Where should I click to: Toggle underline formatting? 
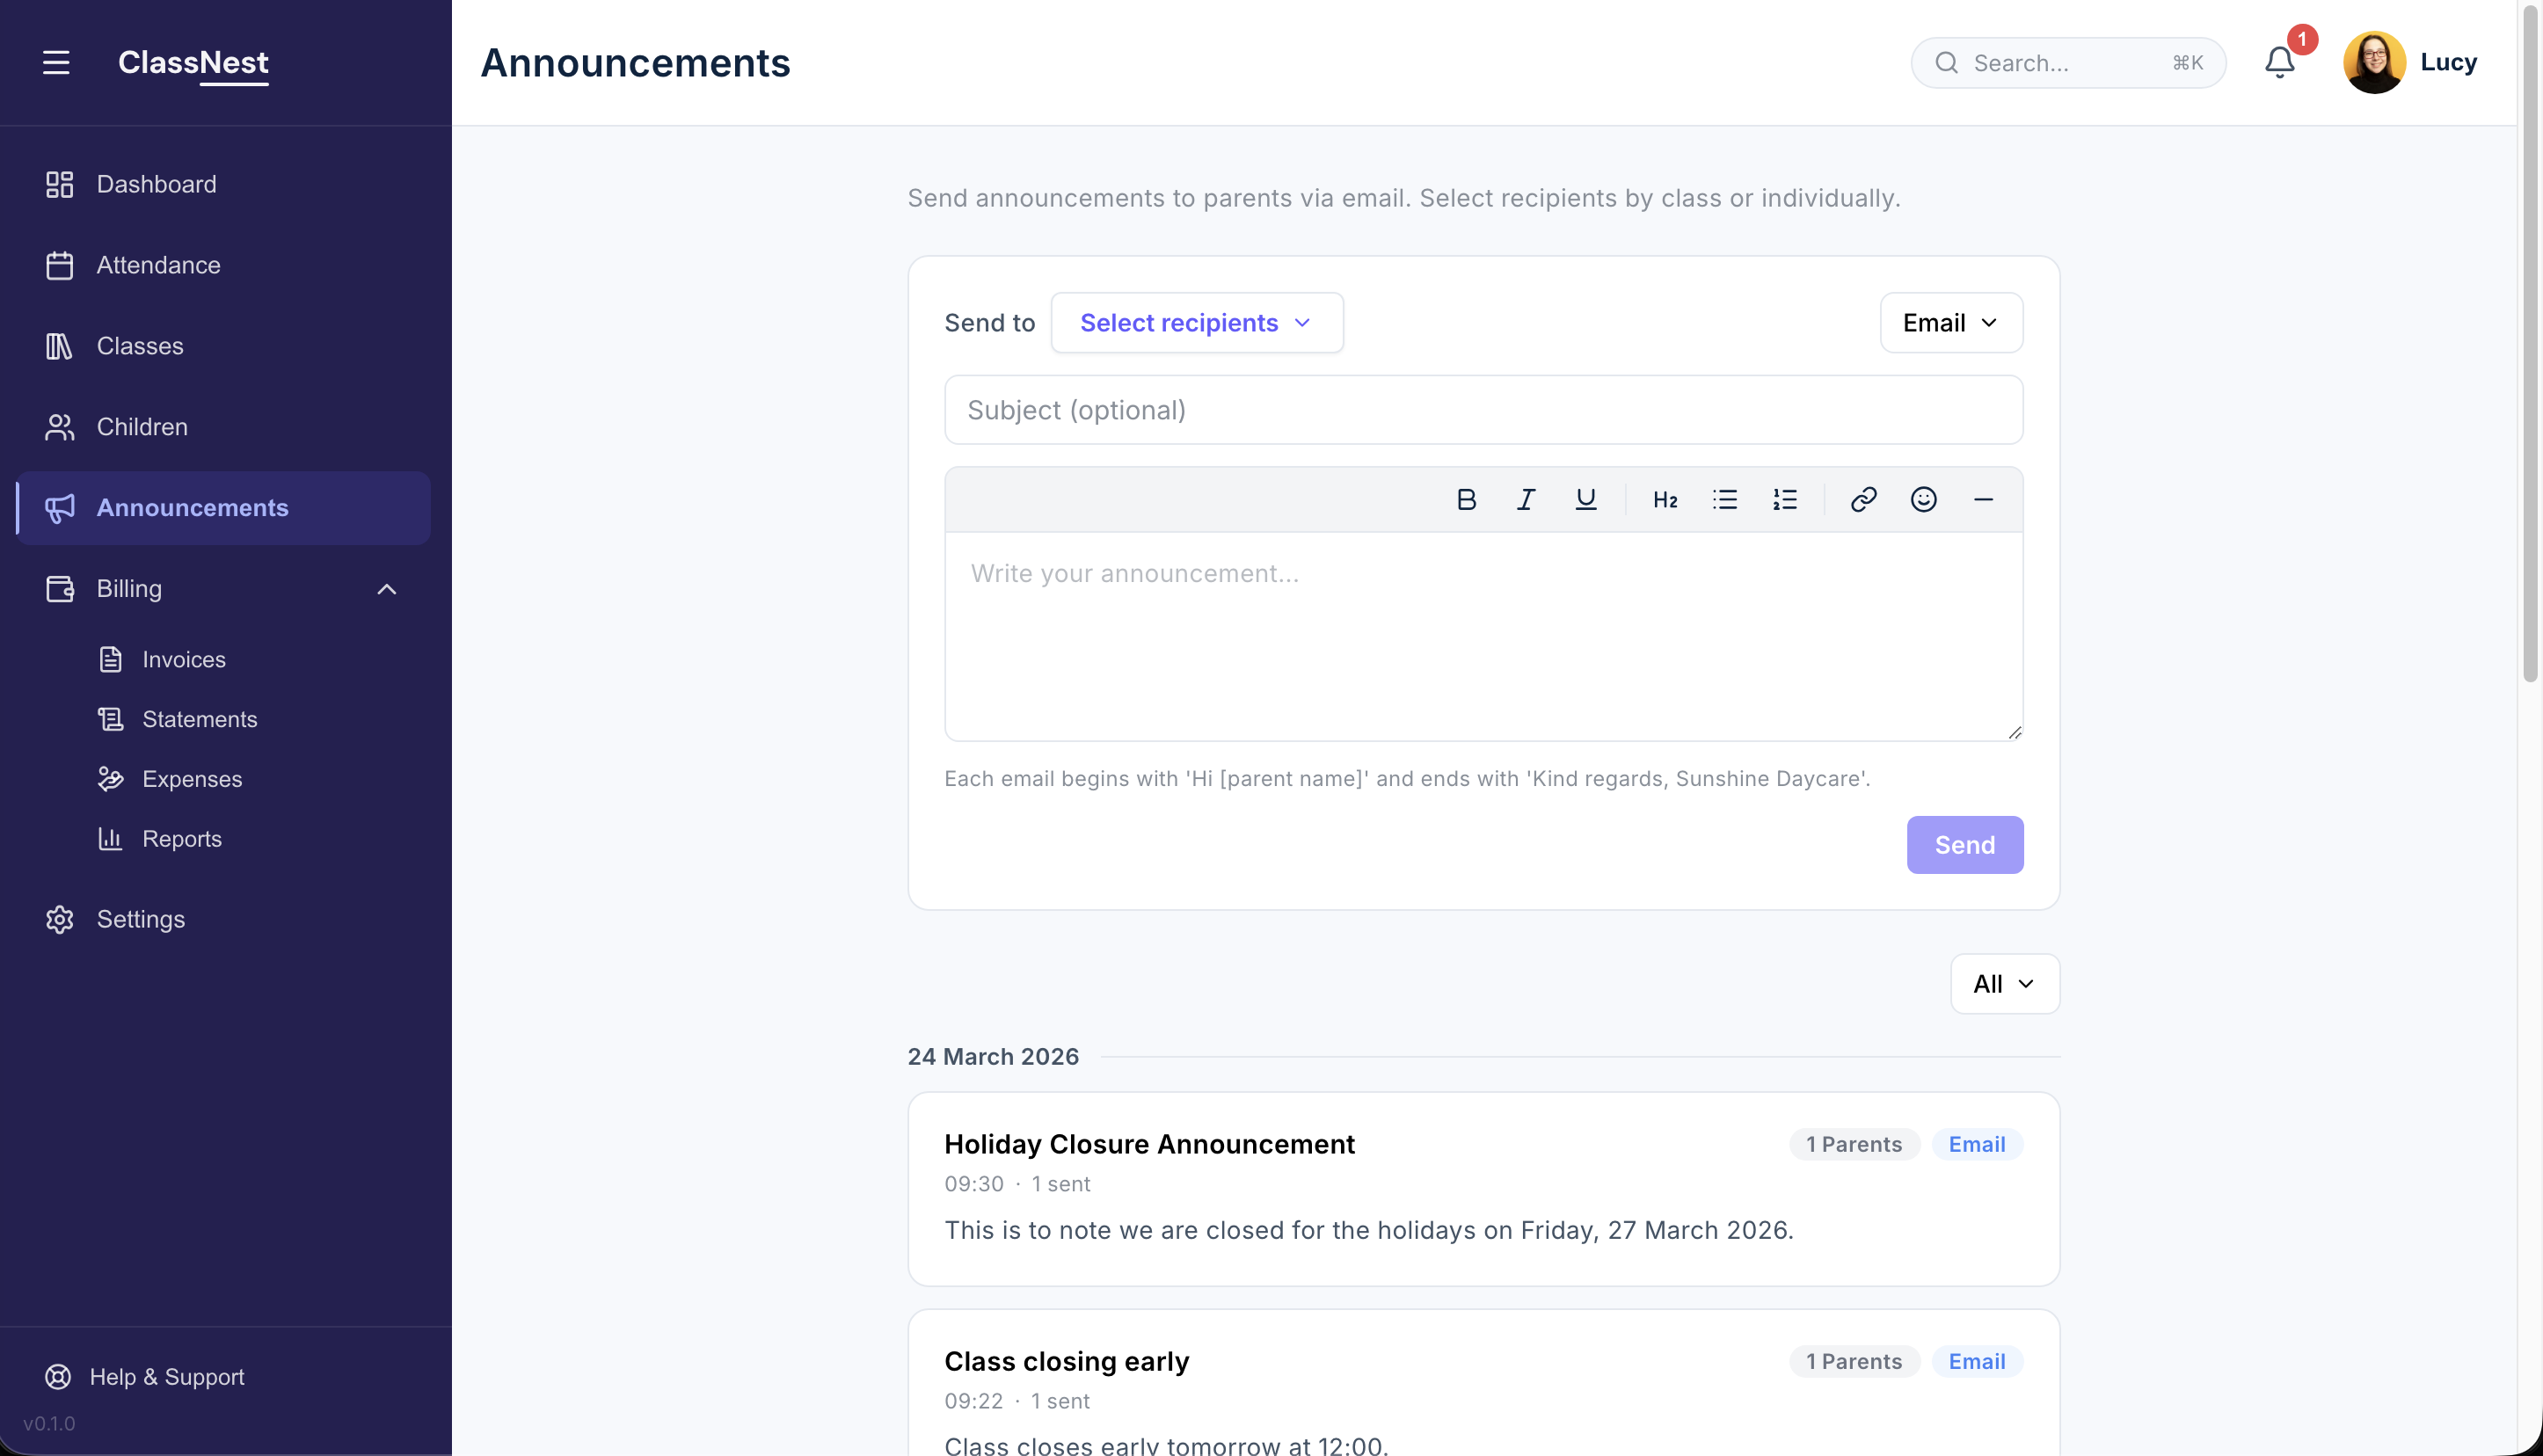[1586, 500]
